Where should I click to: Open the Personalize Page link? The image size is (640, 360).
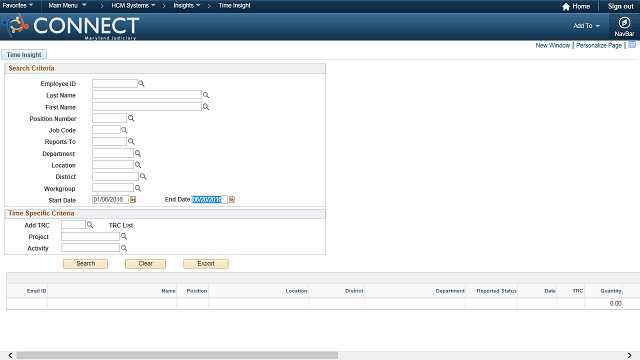599,45
